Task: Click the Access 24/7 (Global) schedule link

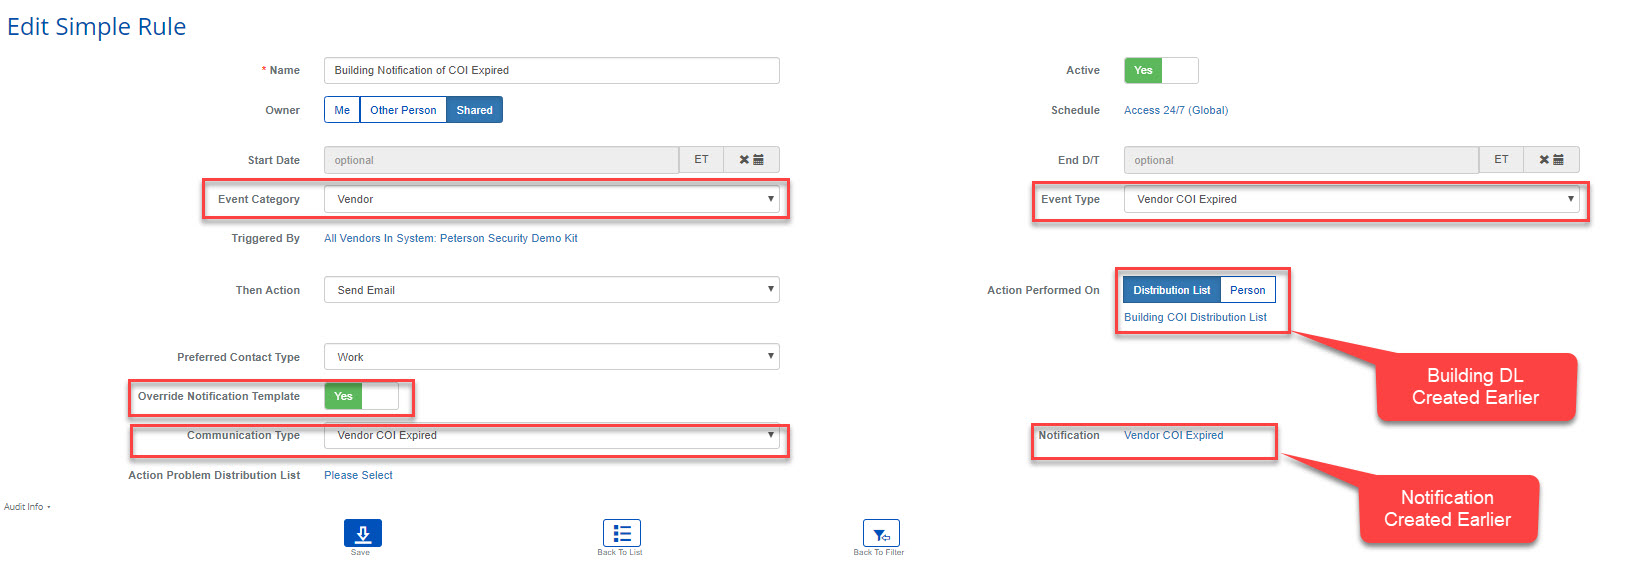Action: pos(1175,111)
